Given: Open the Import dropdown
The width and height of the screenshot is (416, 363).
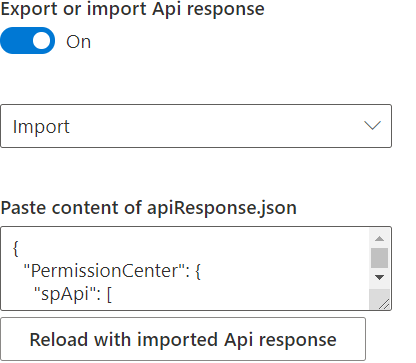Looking at the screenshot, I should pyautogui.click(x=196, y=126).
